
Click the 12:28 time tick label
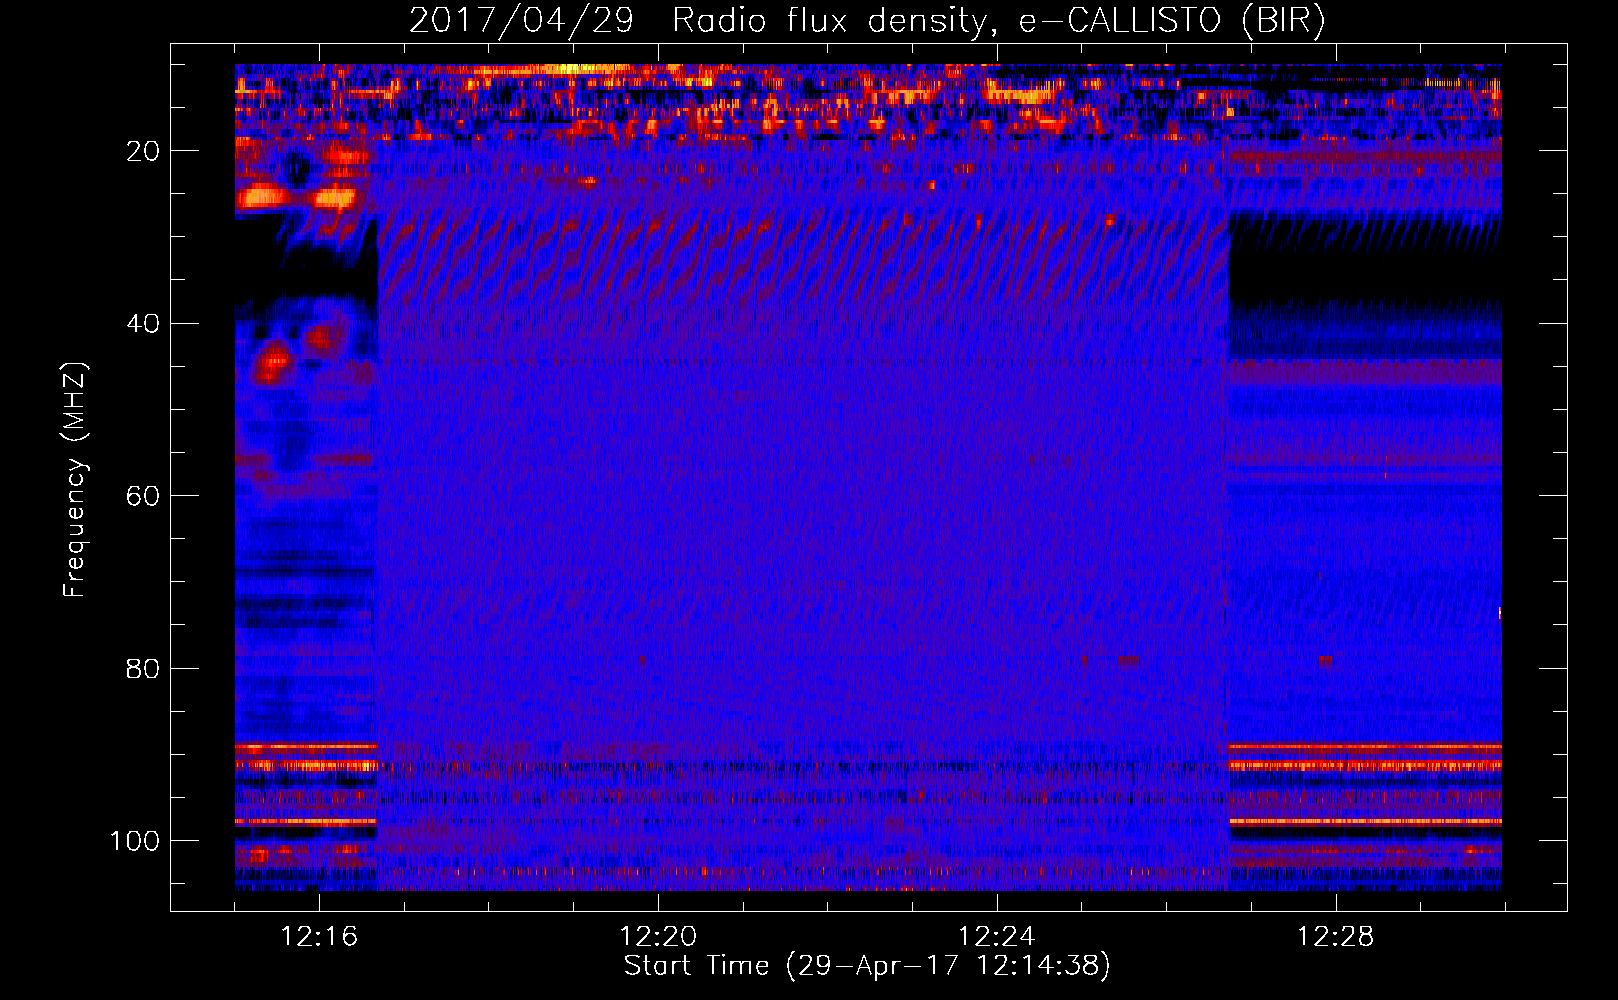coord(1336,936)
